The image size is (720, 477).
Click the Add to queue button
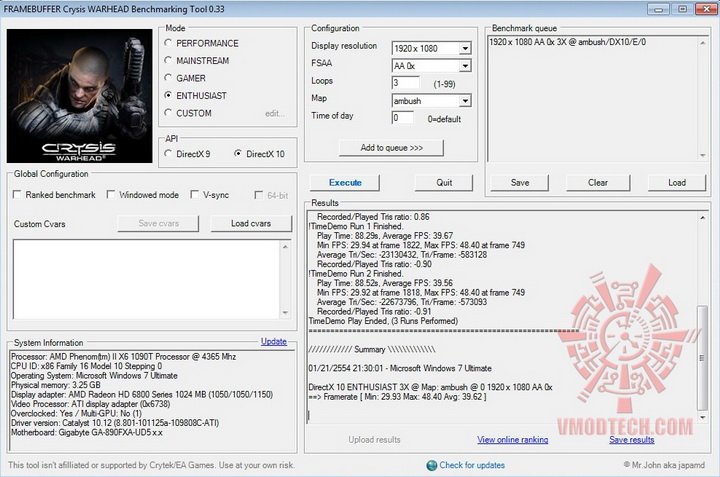click(391, 148)
